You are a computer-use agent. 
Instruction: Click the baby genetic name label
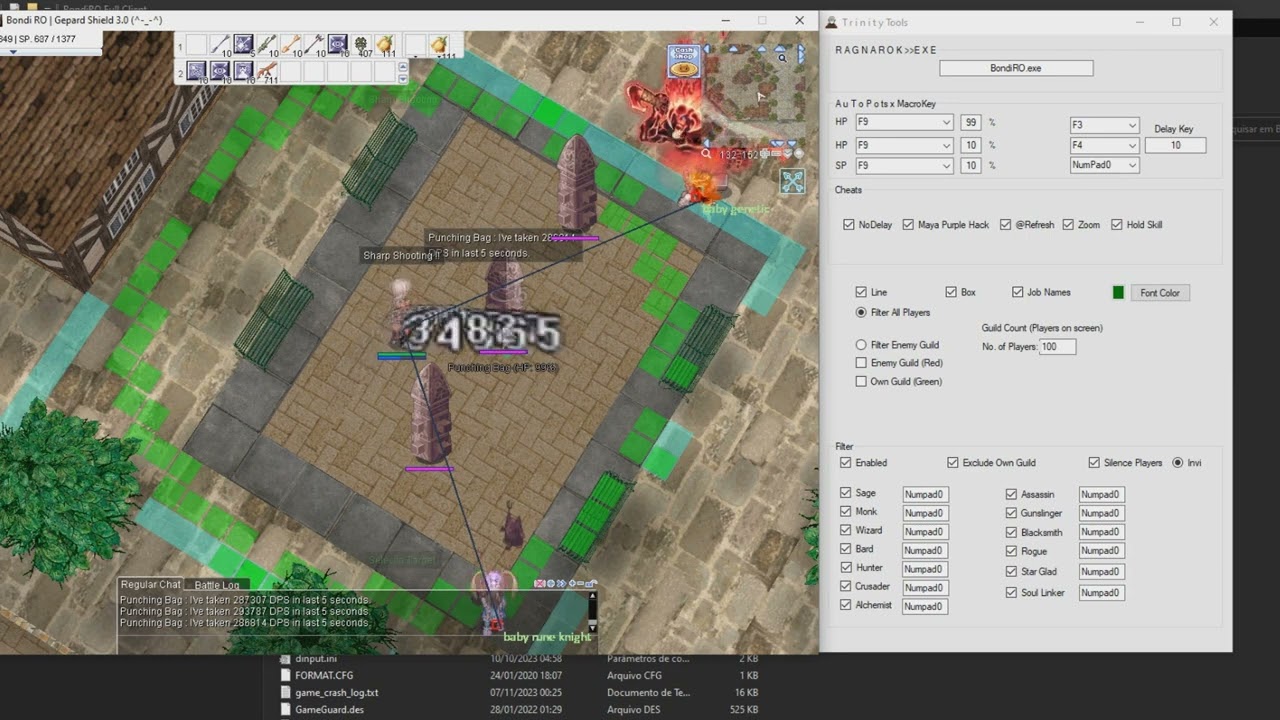point(736,209)
